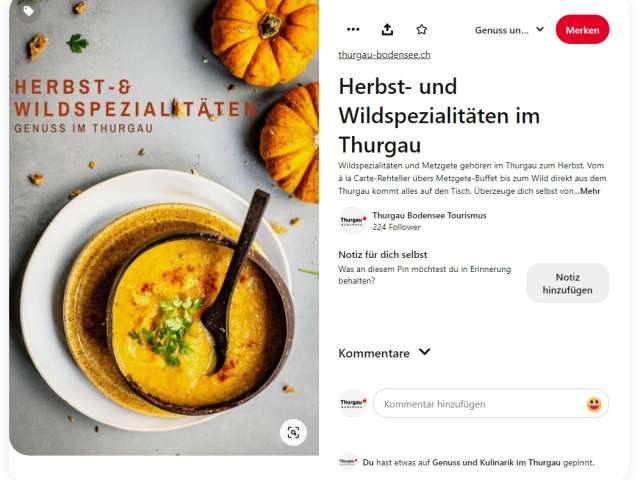Click the star favorite icon

click(x=422, y=29)
